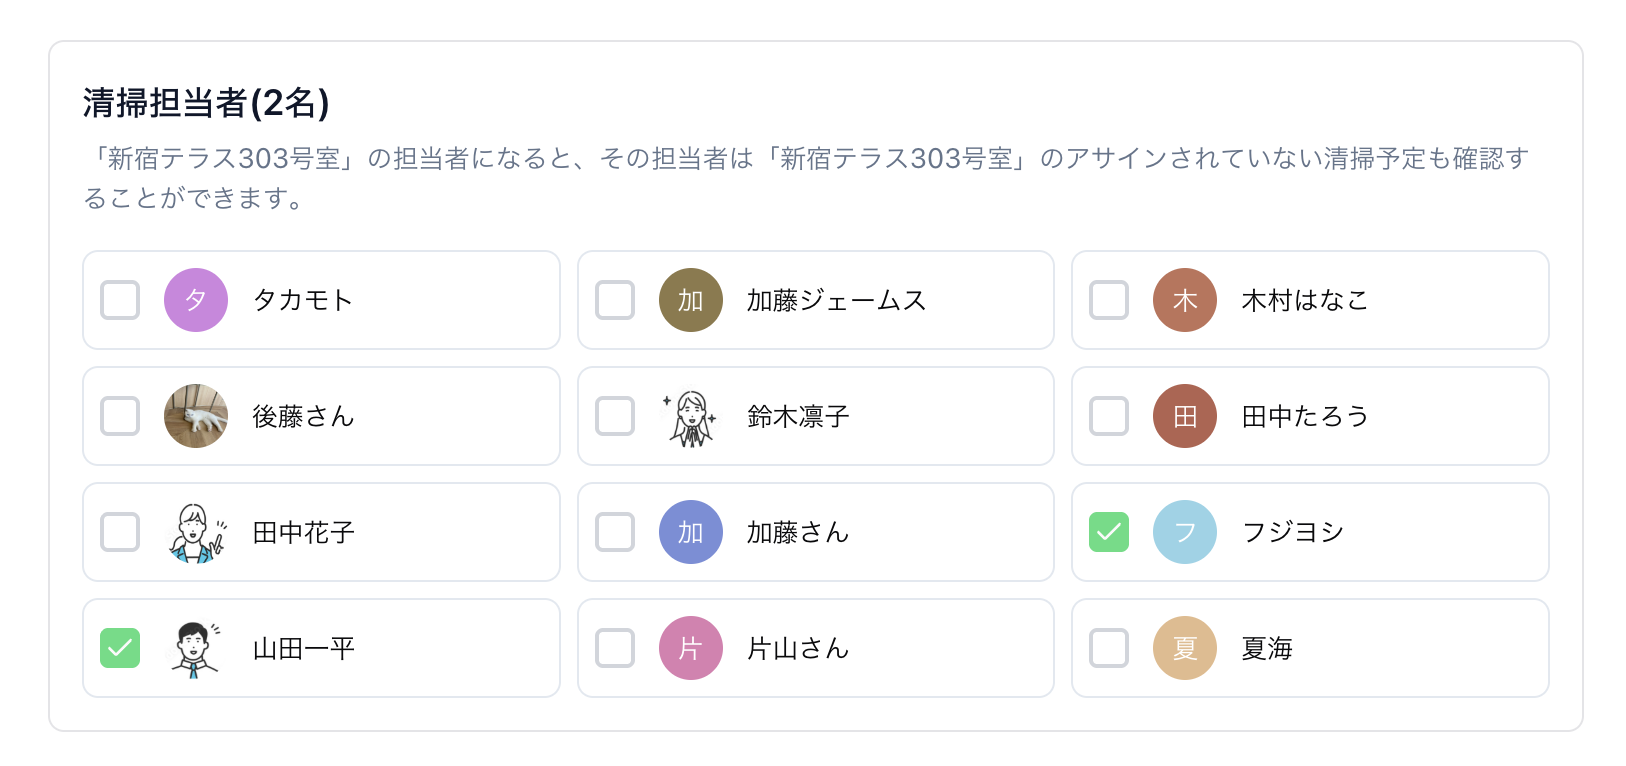Select the 片山さん staff card
Screen dimensions: 1626x766
pos(815,648)
